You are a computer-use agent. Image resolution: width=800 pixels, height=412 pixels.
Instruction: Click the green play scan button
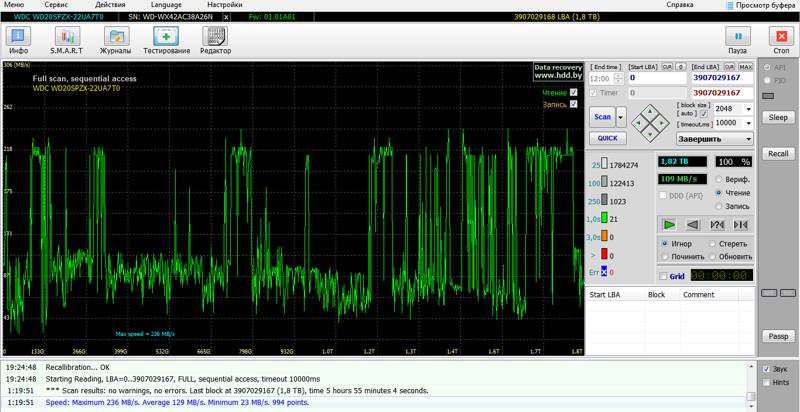click(669, 224)
